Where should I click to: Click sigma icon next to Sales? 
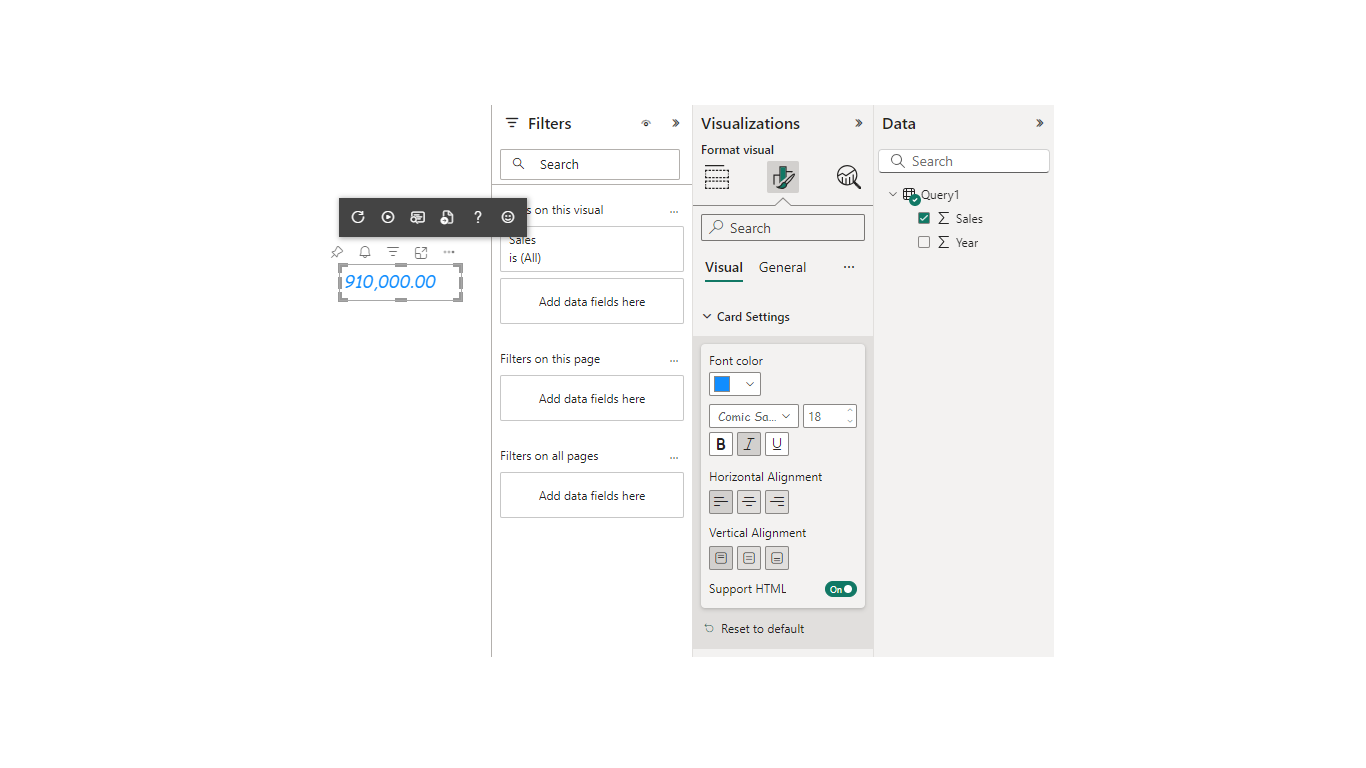click(943, 218)
